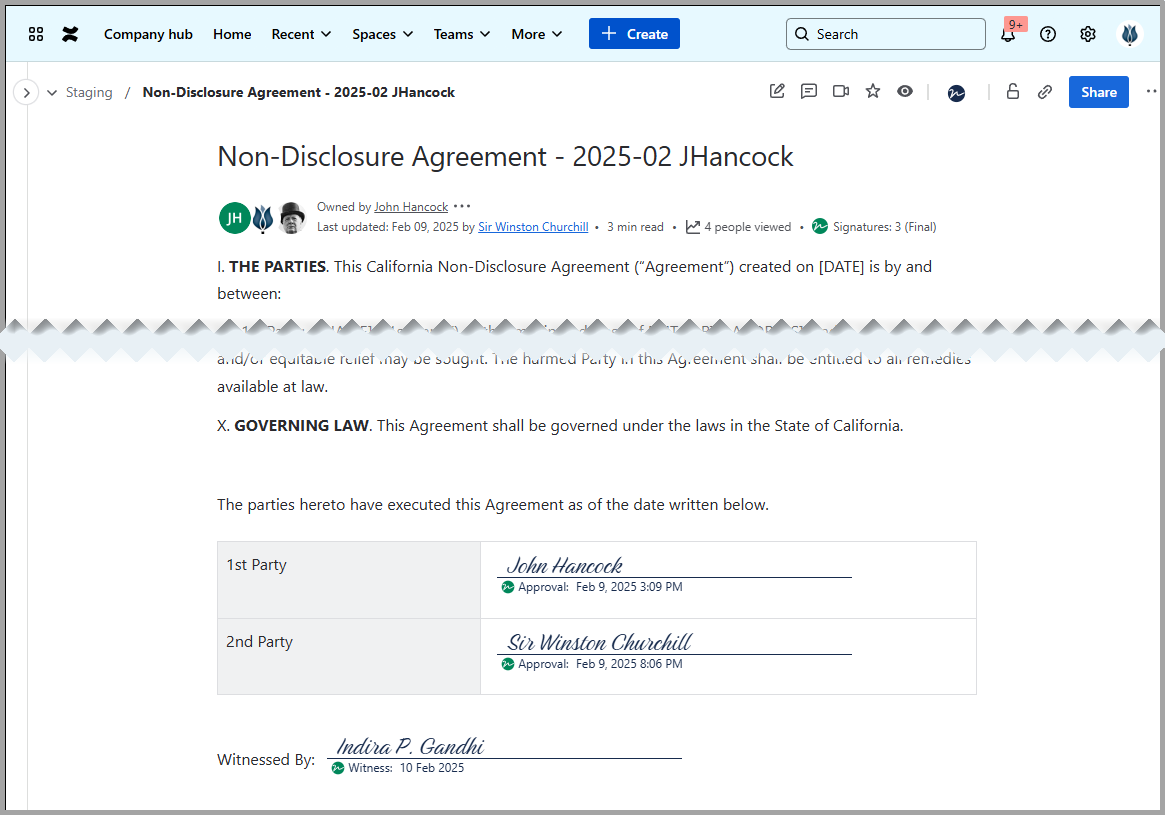Expand the Spaces dropdown menu
The image size is (1165, 815).
point(382,34)
